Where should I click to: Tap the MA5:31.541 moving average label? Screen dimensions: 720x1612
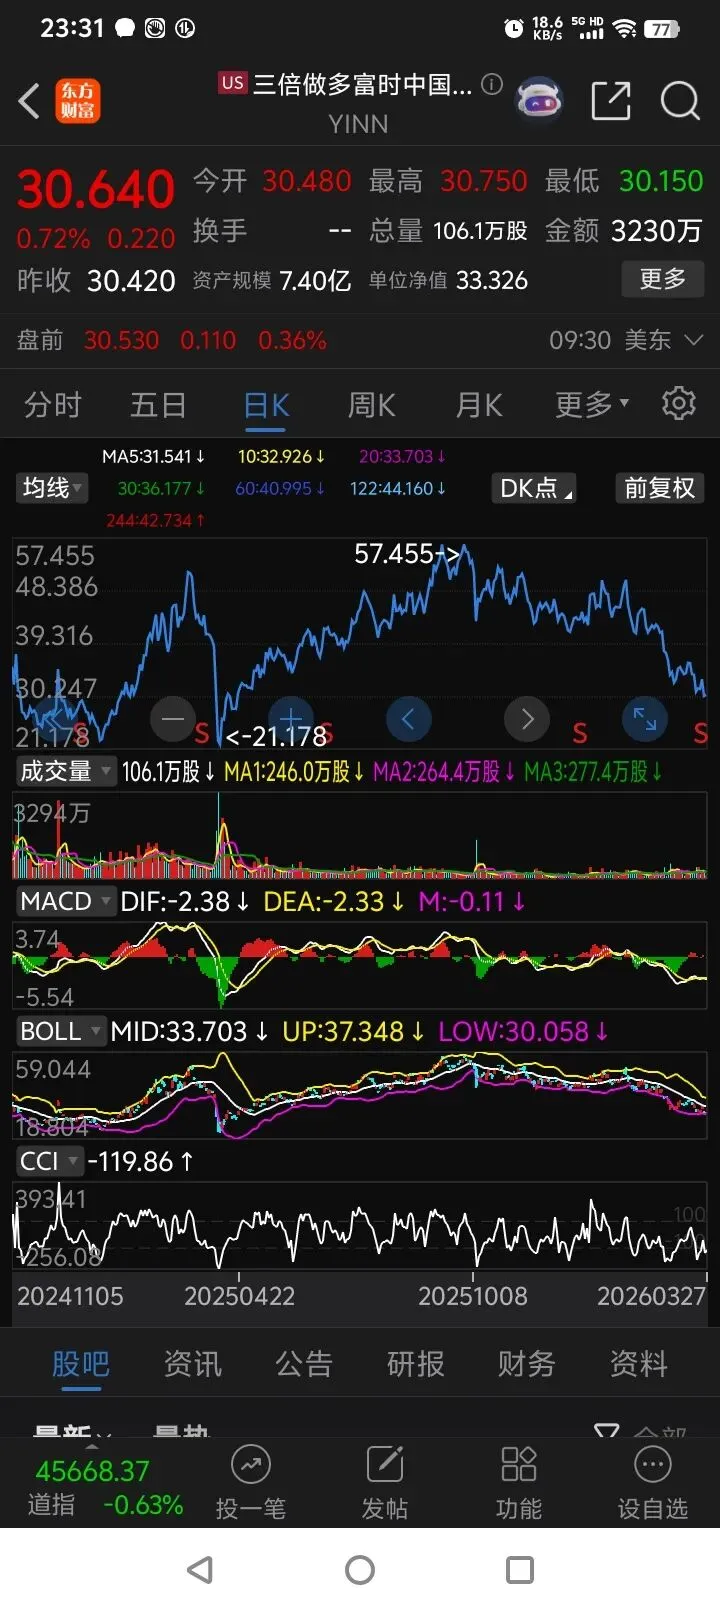pos(153,456)
